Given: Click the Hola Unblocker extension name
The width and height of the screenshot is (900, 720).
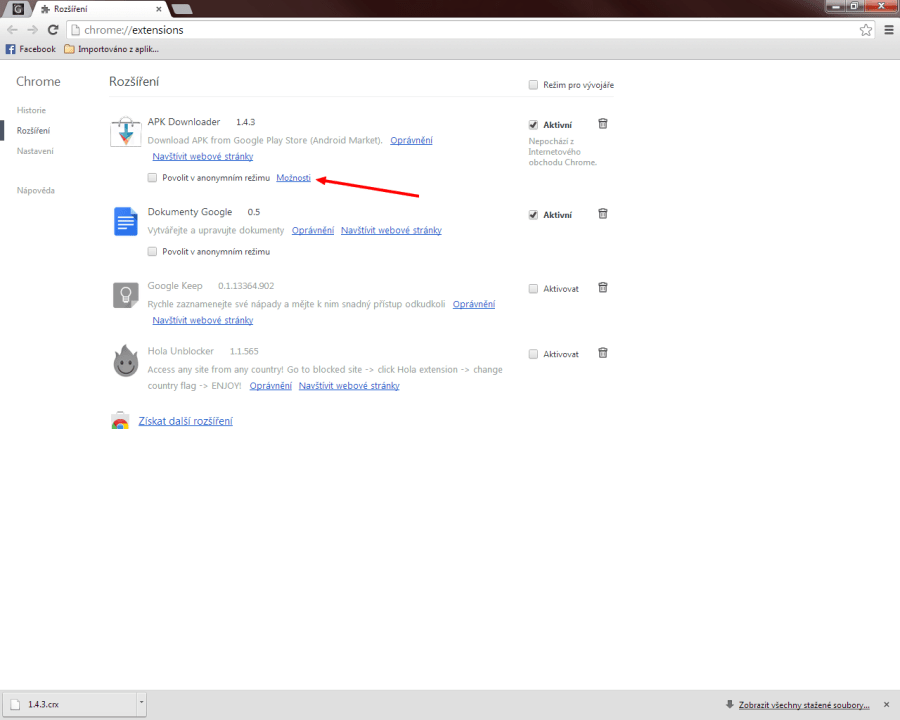Looking at the screenshot, I should click(x=181, y=351).
